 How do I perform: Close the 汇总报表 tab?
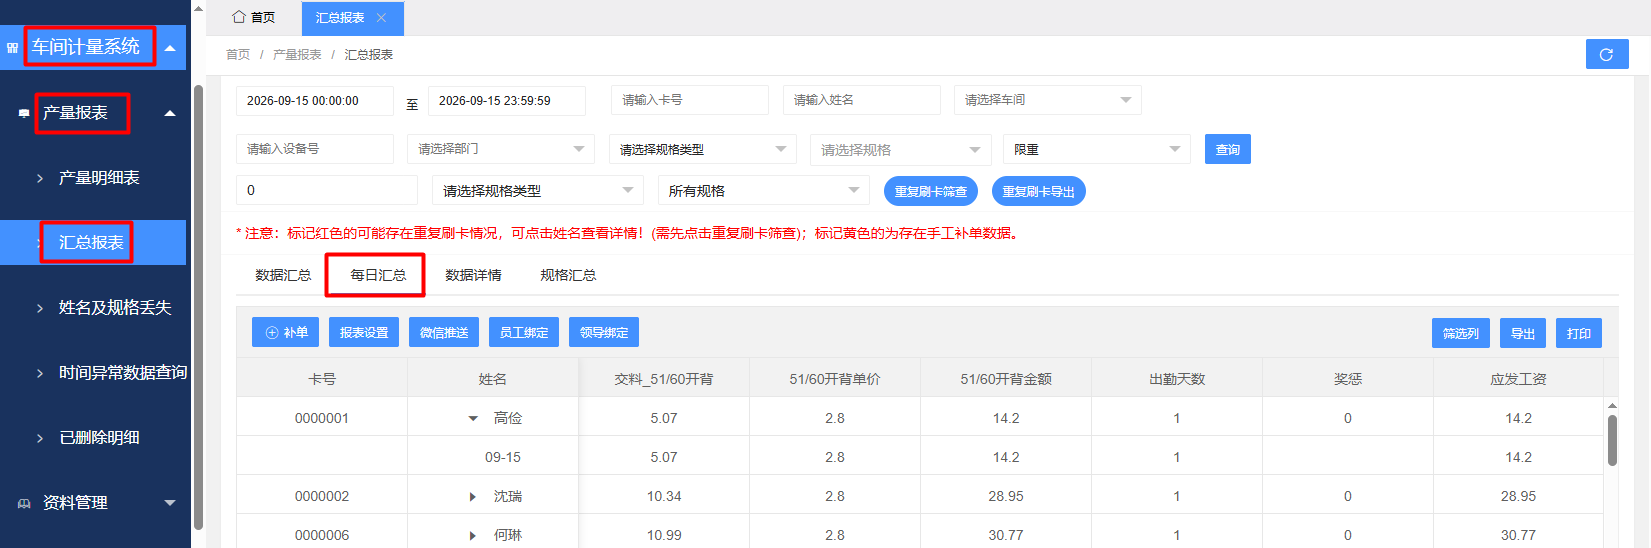pos(381,18)
